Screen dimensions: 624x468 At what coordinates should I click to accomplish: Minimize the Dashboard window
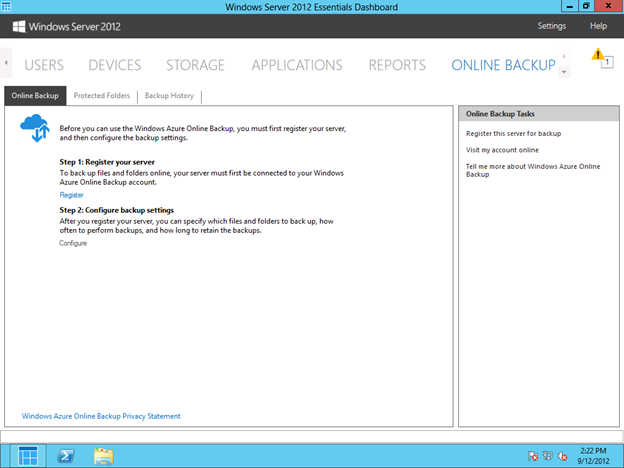pos(570,6)
